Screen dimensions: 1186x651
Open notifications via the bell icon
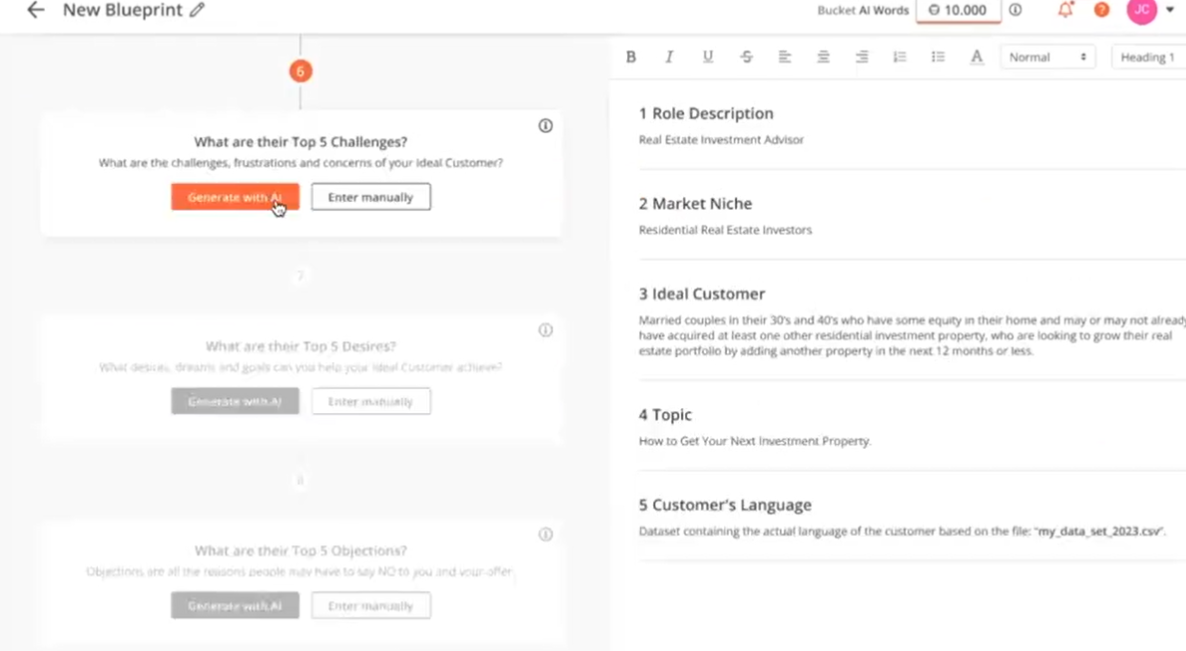click(x=1065, y=11)
